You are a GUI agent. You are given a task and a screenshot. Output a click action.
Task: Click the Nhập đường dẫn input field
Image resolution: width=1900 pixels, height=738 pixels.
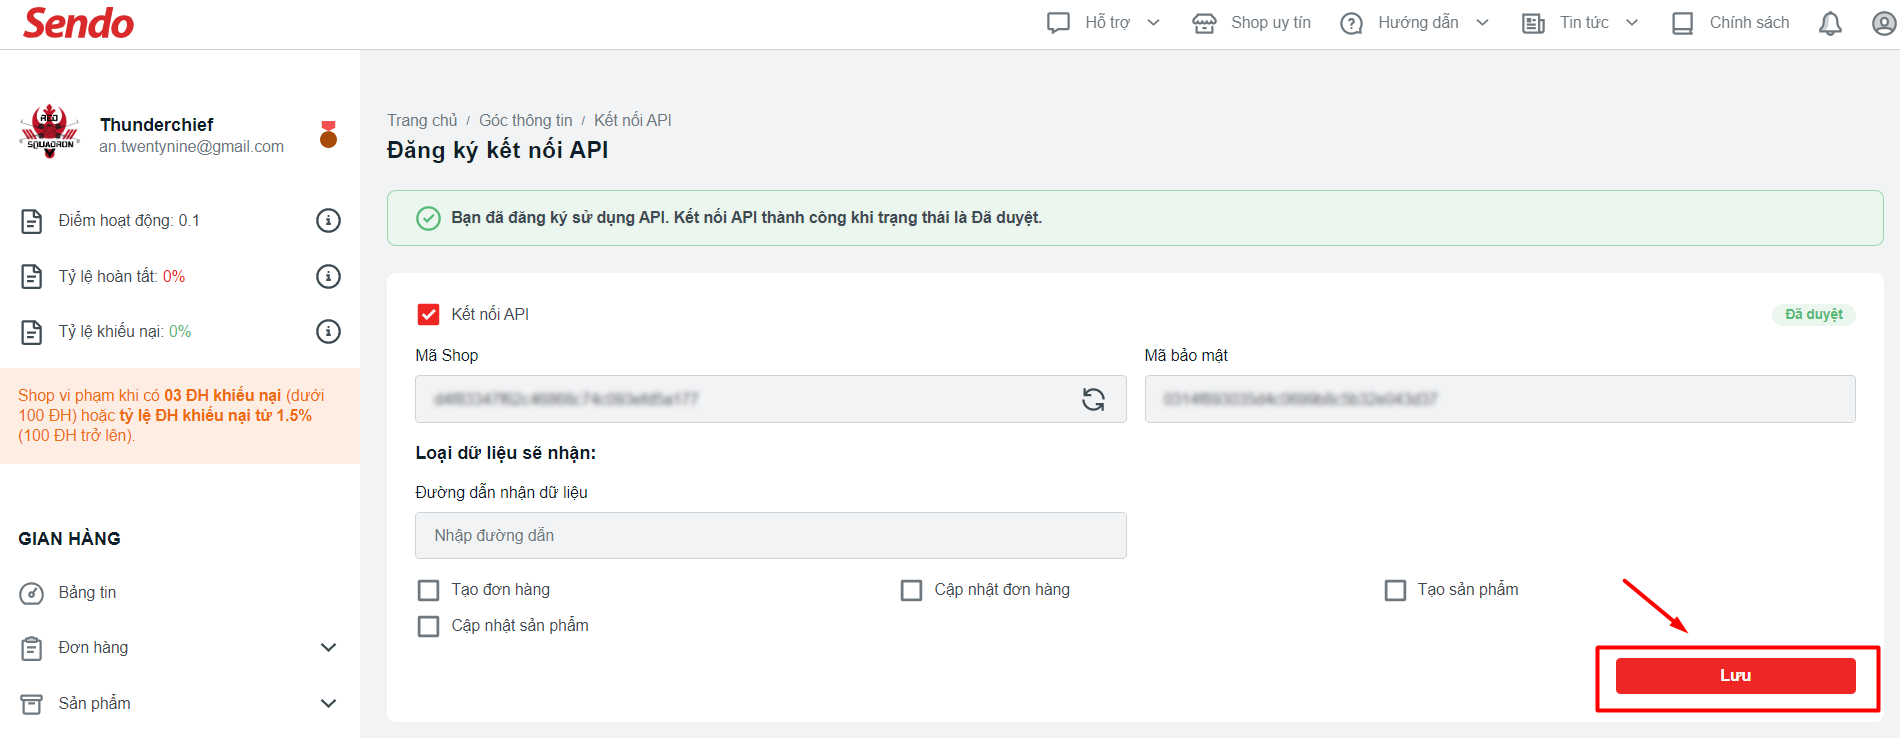(x=770, y=536)
